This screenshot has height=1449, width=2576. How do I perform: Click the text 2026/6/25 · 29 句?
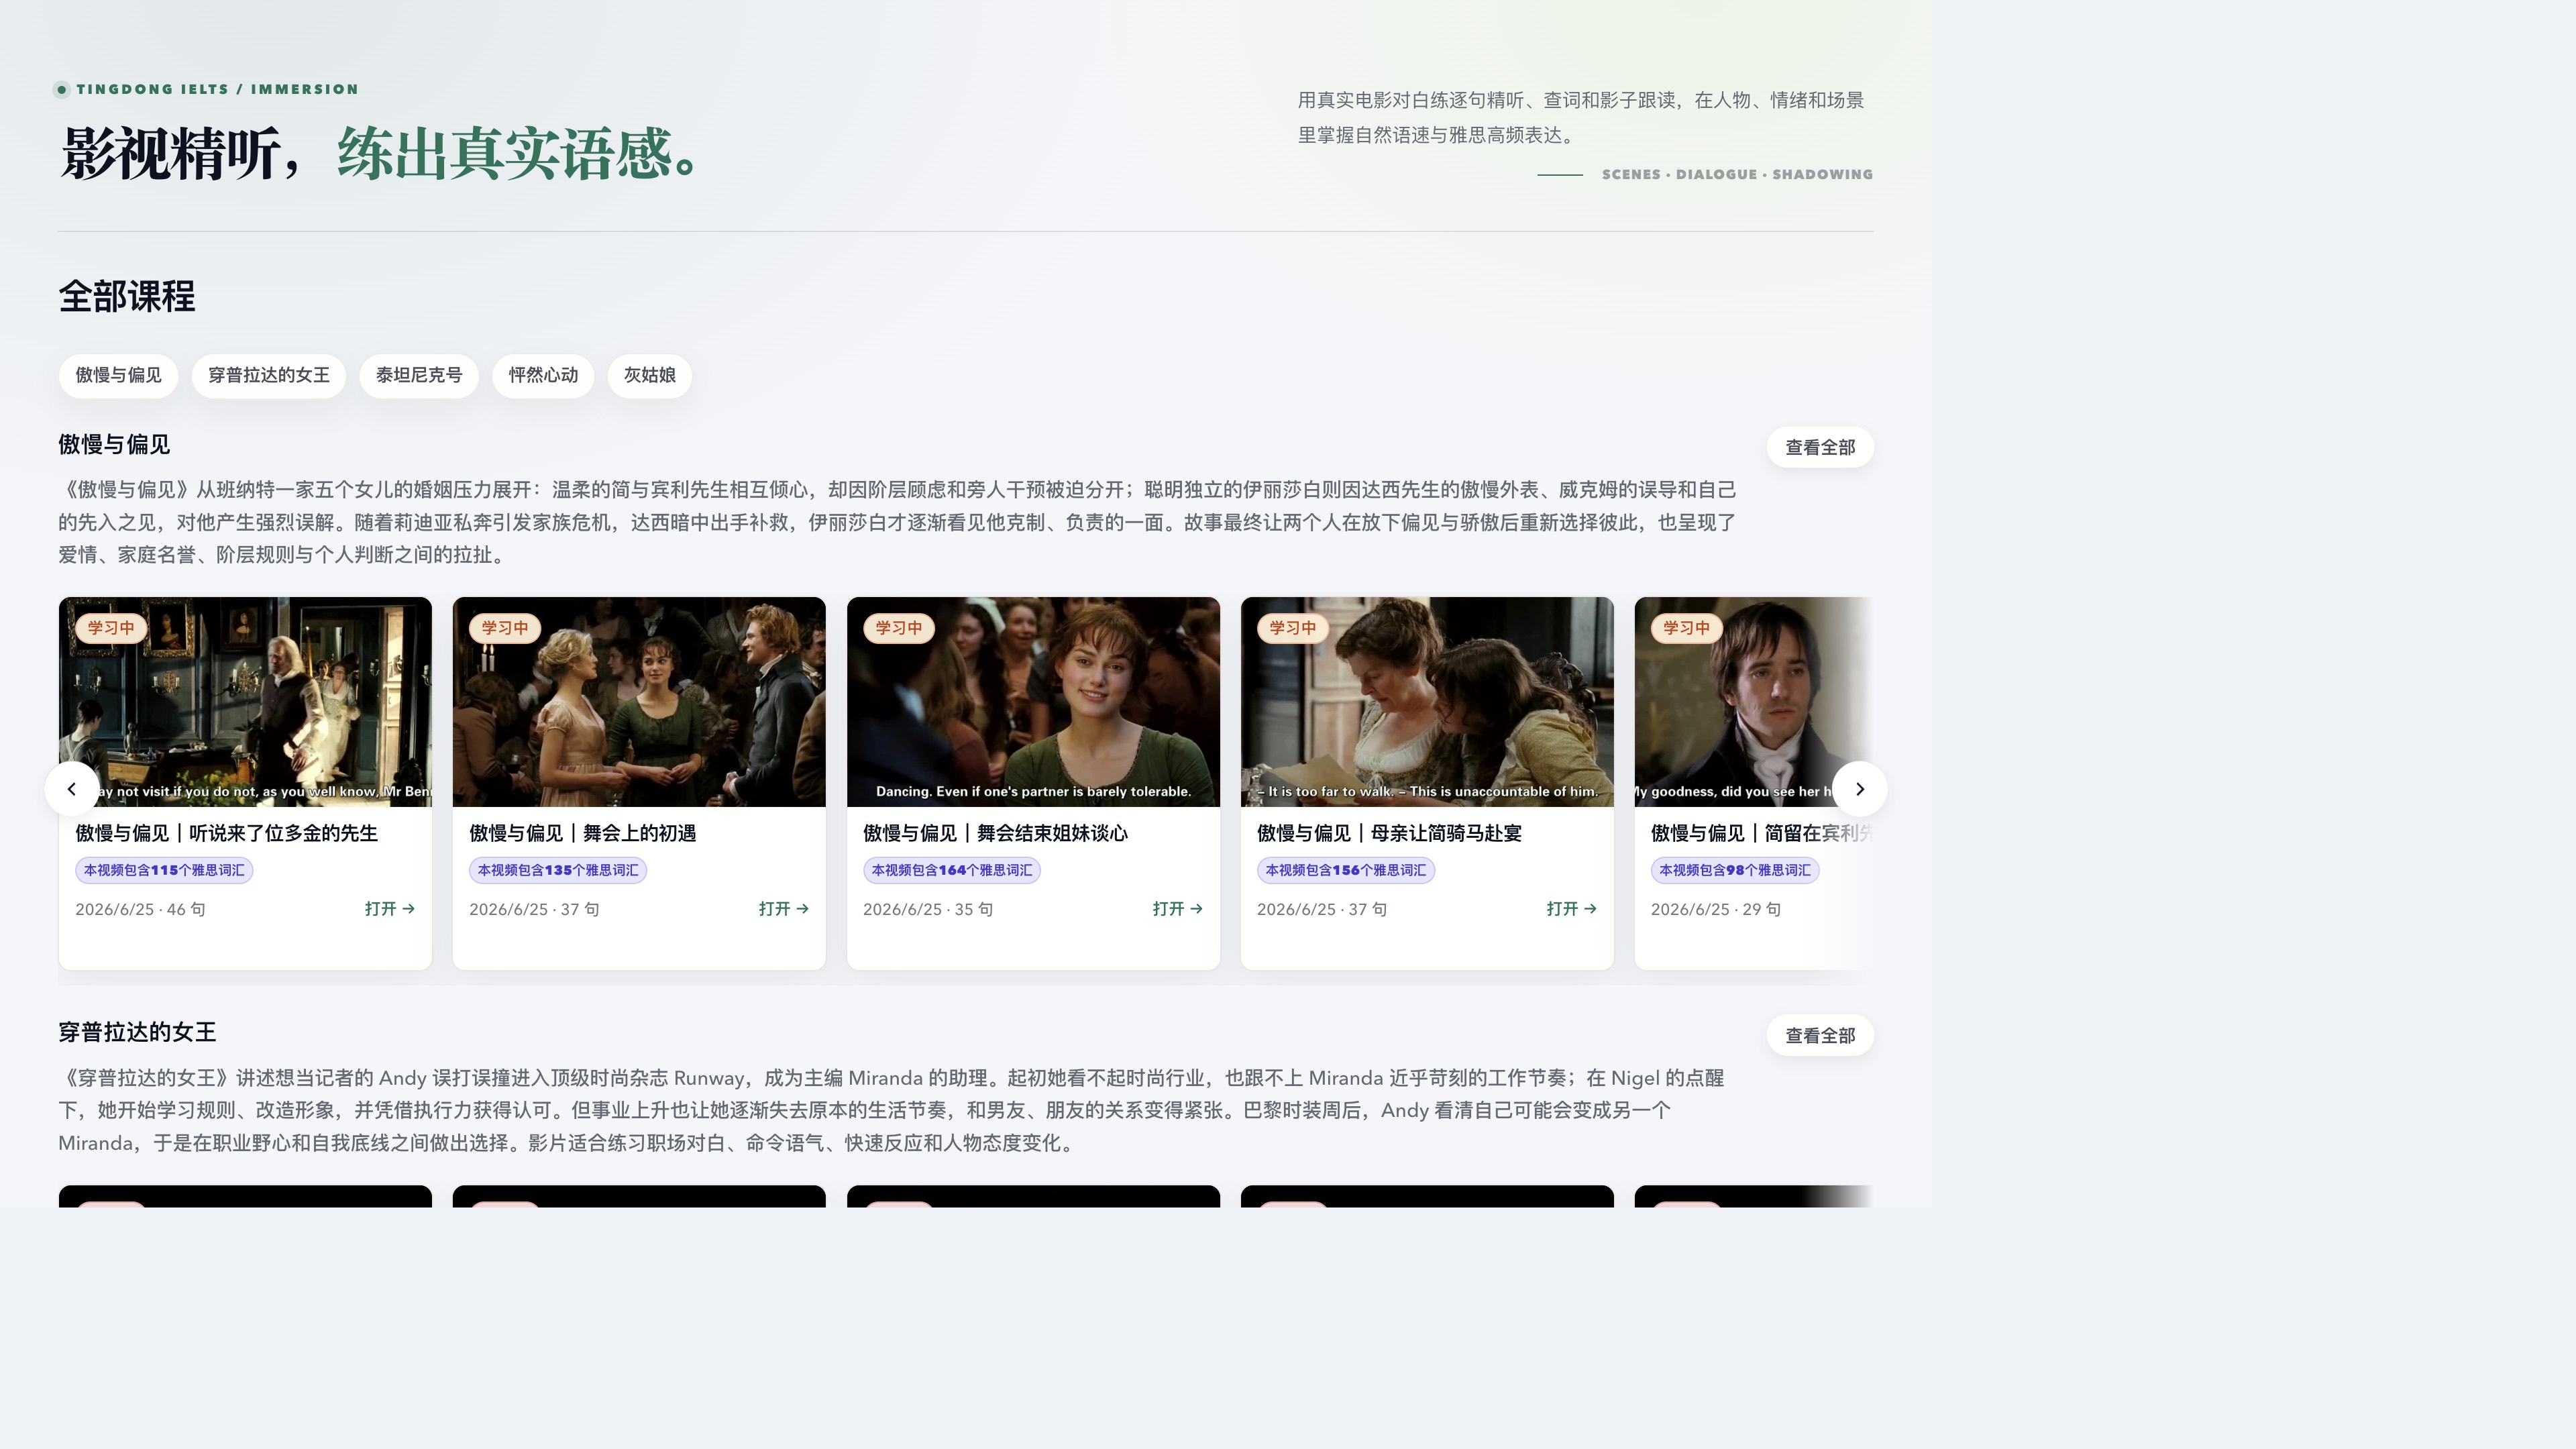[x=1716, y=909]
